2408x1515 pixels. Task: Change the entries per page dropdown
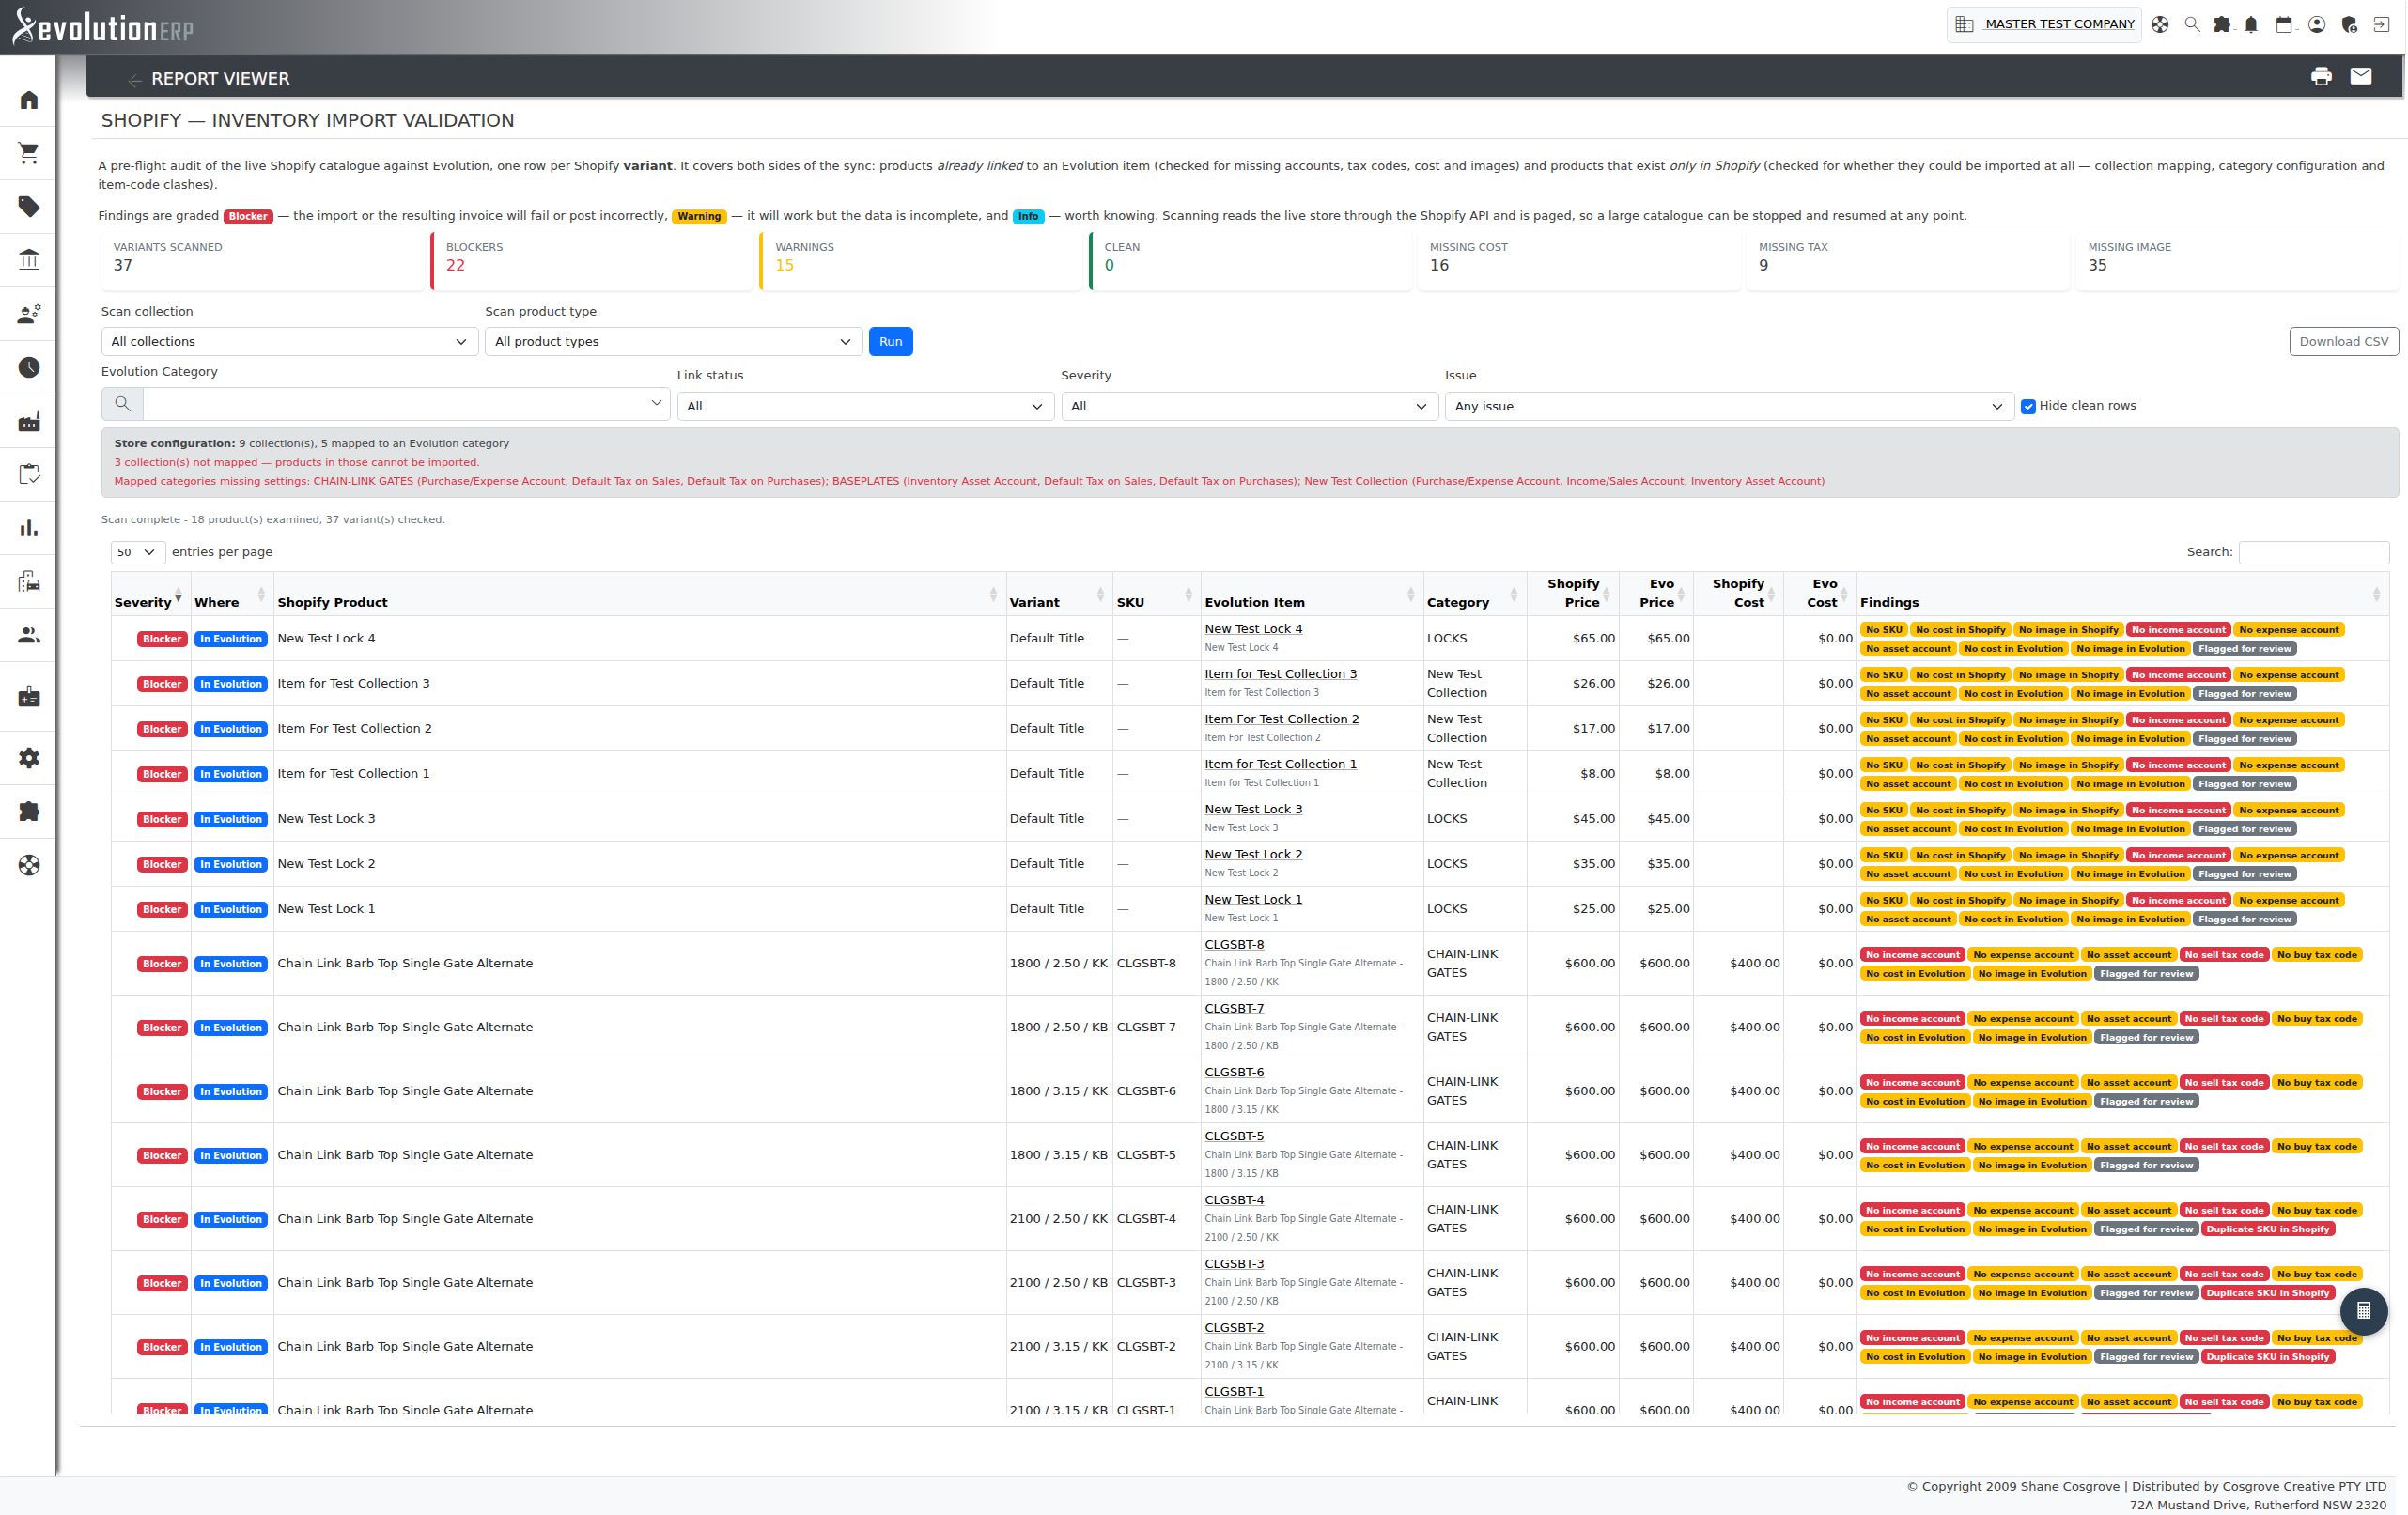pos(137,552)
